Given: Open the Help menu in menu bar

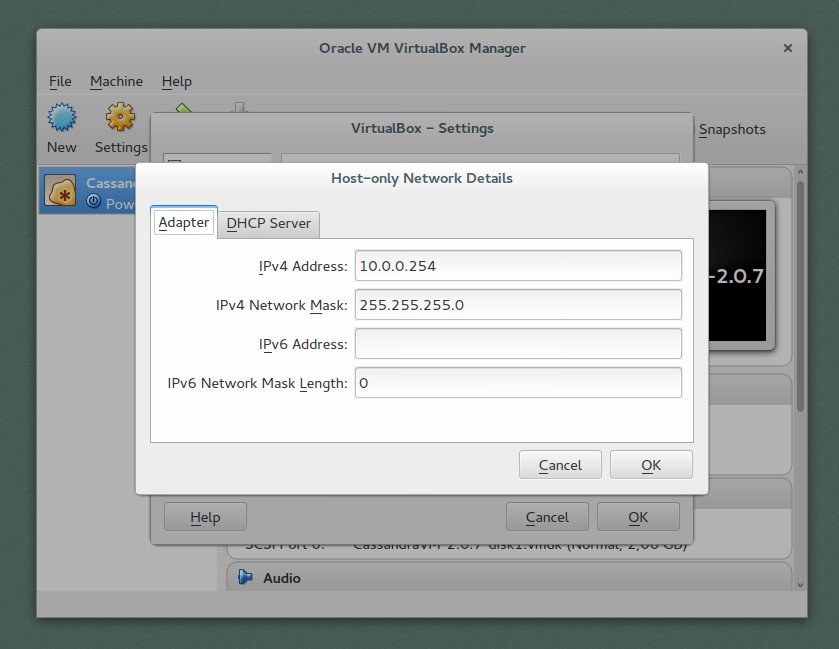Looking at the screenshot, I should click(176, 81).
